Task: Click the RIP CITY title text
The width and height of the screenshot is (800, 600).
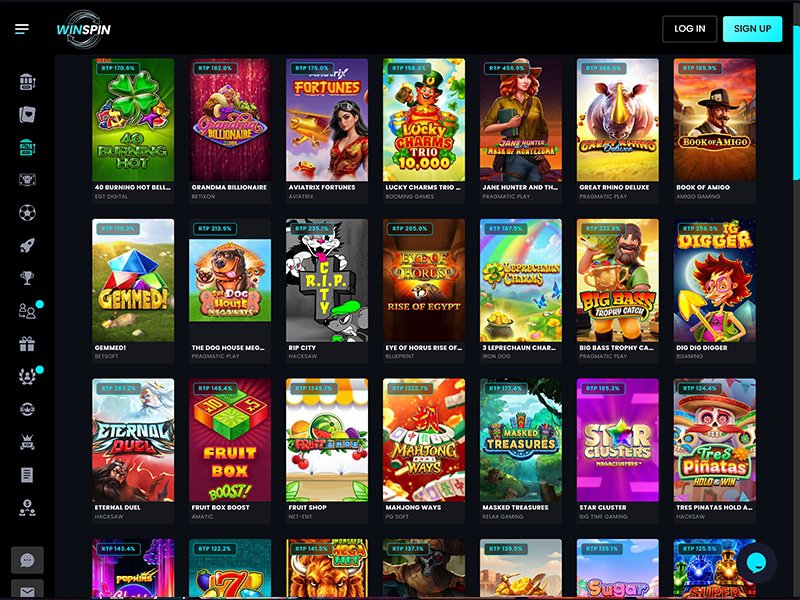Action: click(302, 347)
